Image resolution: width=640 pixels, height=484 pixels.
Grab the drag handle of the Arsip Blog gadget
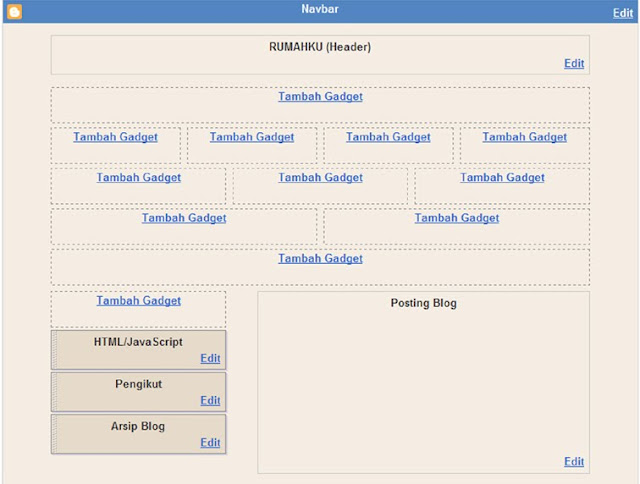point(54,434)
